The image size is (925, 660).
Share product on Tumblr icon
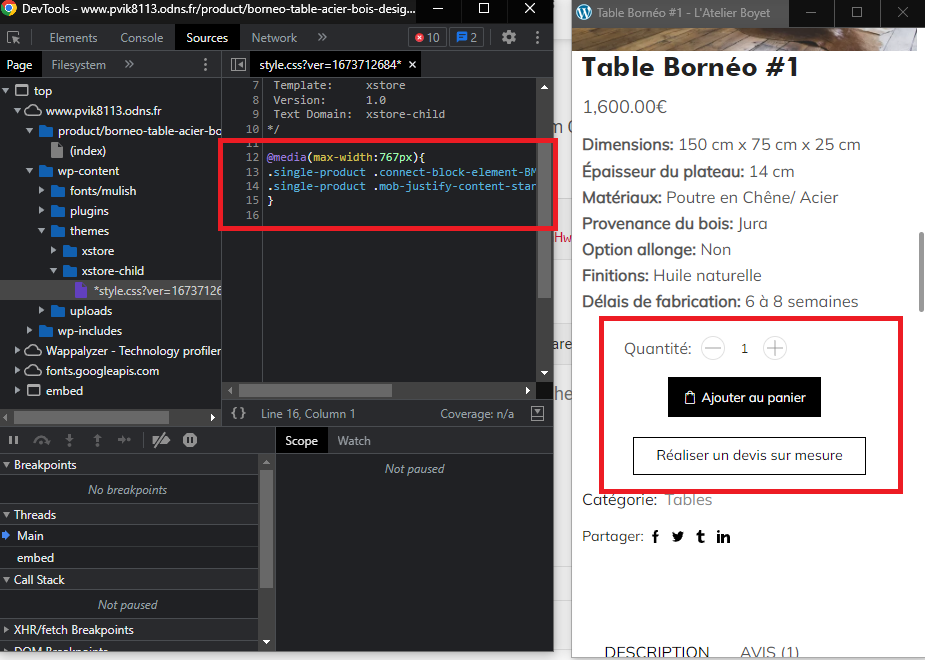pyautogui.click(x=700, y=537)
